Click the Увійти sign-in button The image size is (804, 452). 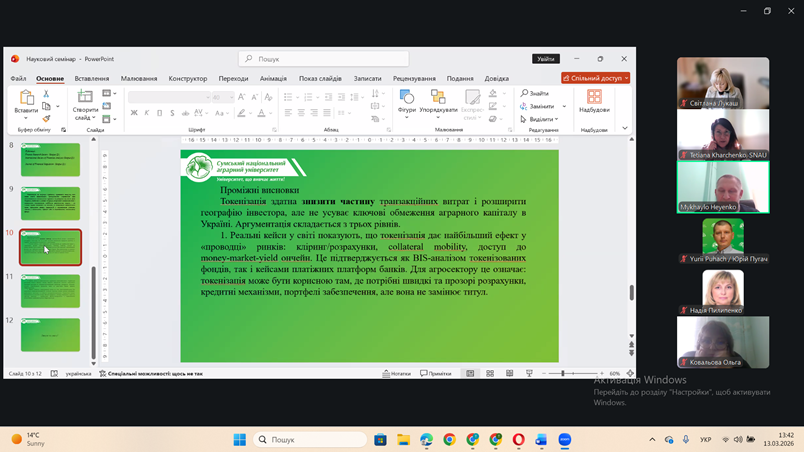545,59
